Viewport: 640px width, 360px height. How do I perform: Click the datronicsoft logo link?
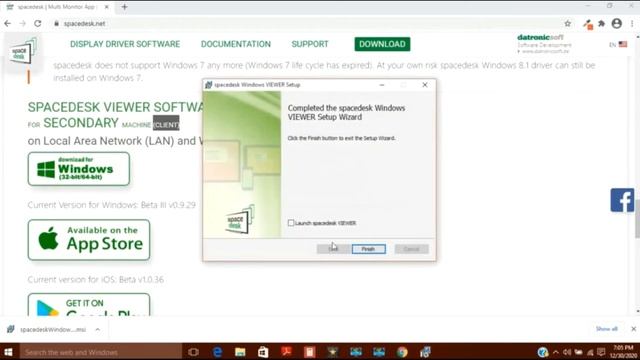(x=544, y=44)
